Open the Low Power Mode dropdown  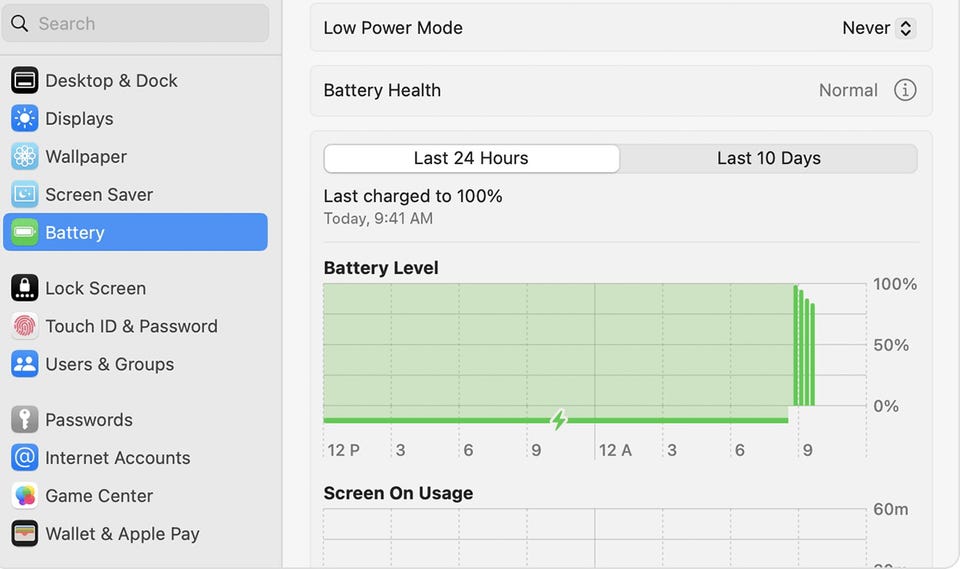[x=879, y=28]
